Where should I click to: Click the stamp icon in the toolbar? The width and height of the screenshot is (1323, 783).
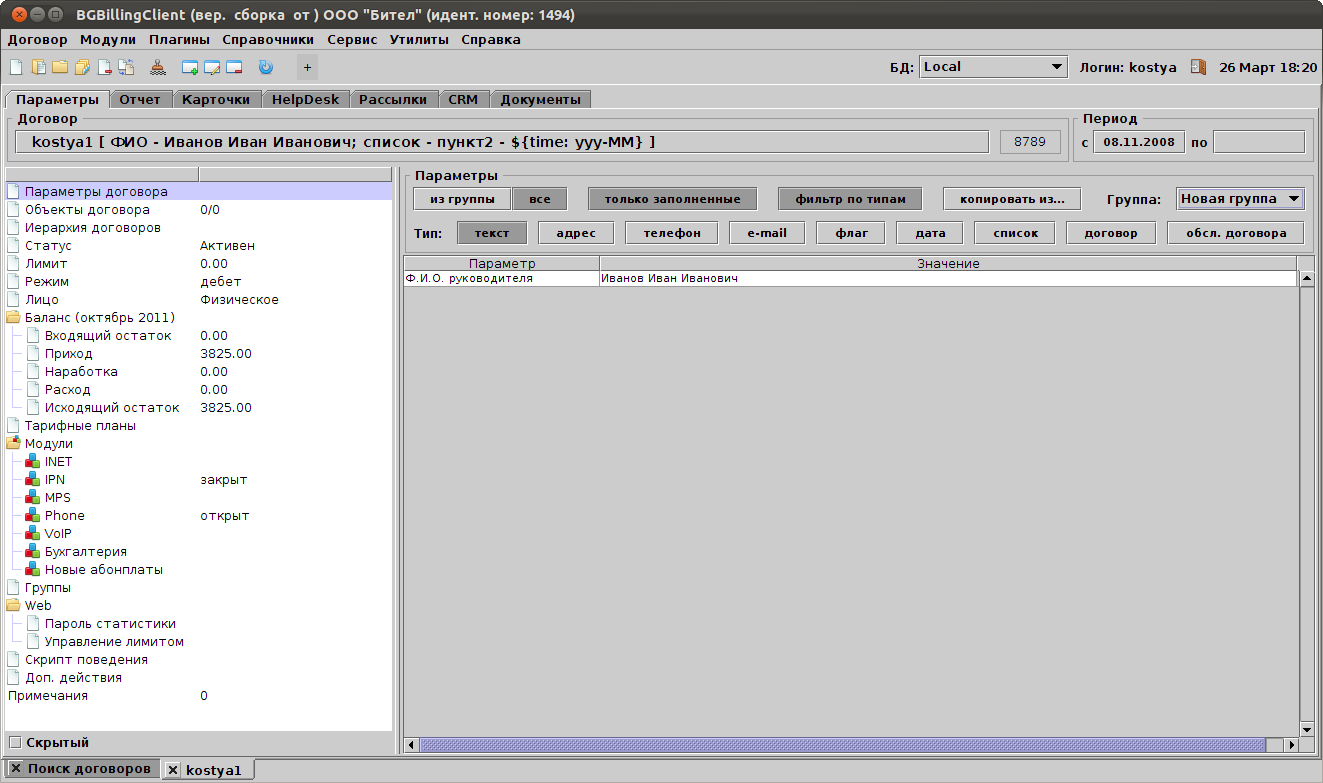pos(158,68)
